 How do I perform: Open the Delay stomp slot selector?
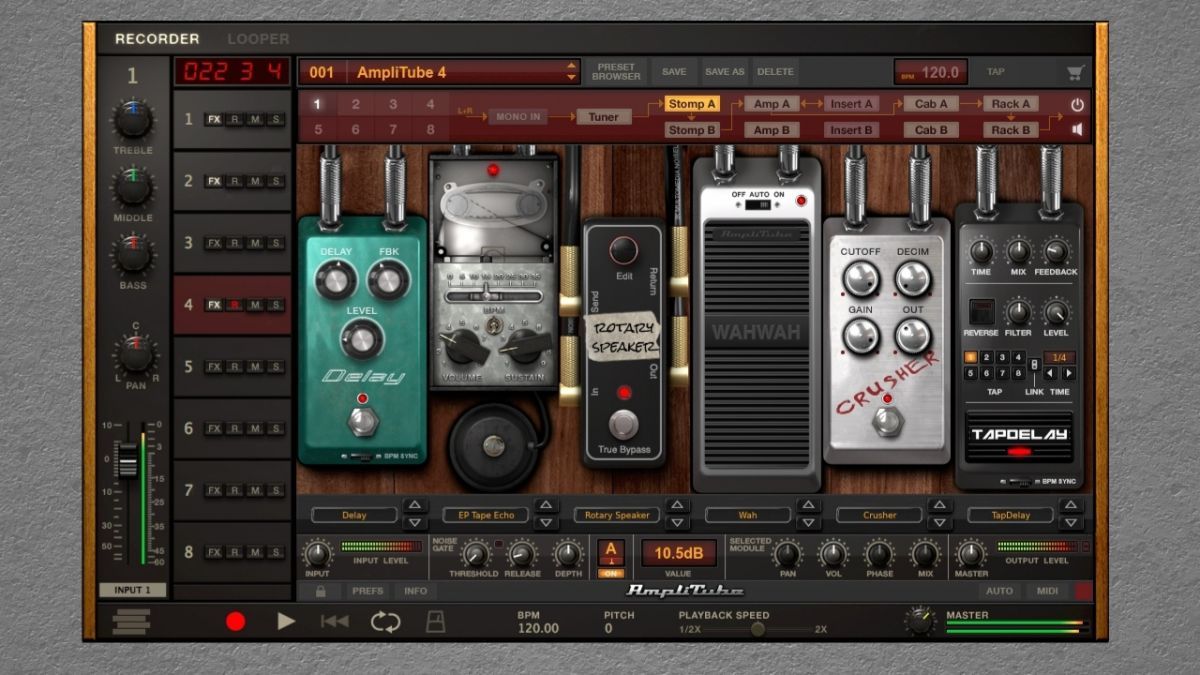[354, 515]
